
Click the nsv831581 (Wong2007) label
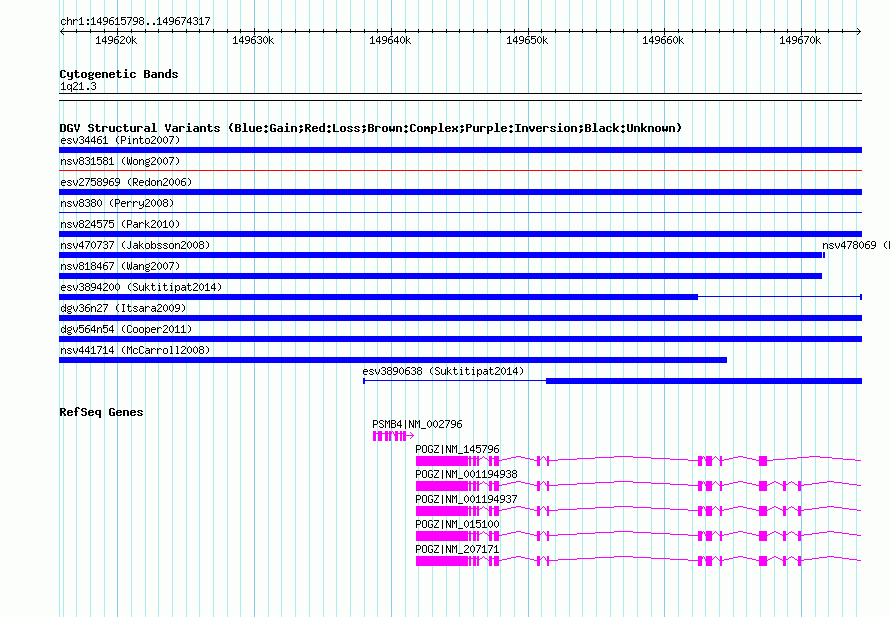point(120,161)
